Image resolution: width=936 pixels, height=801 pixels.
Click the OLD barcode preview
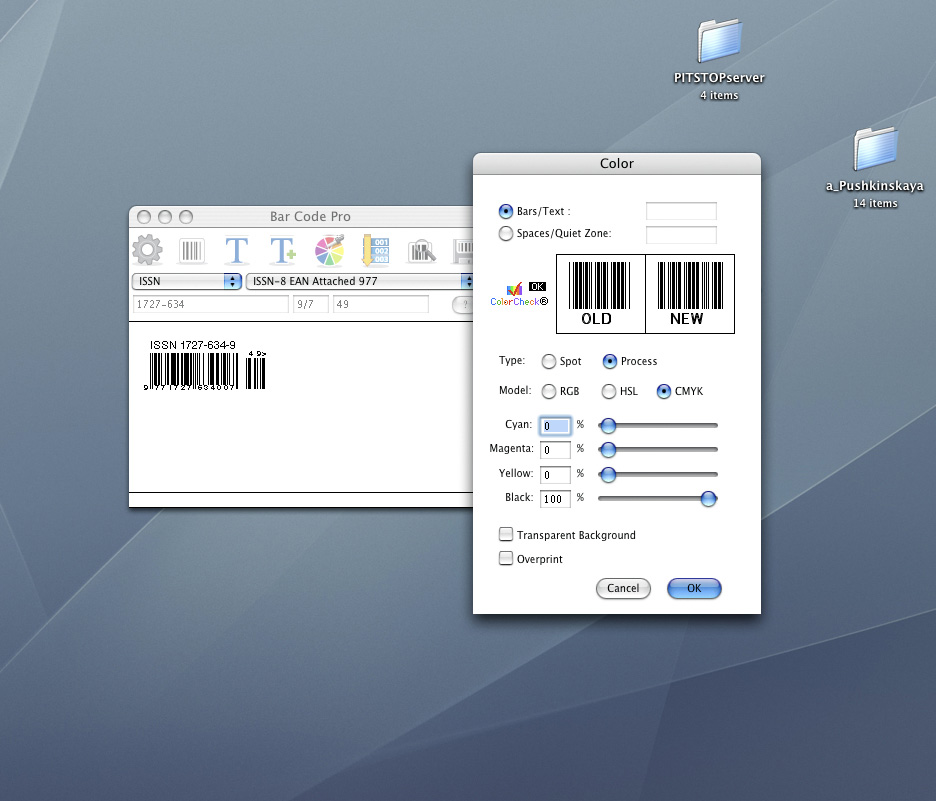[x=601, y=294]
